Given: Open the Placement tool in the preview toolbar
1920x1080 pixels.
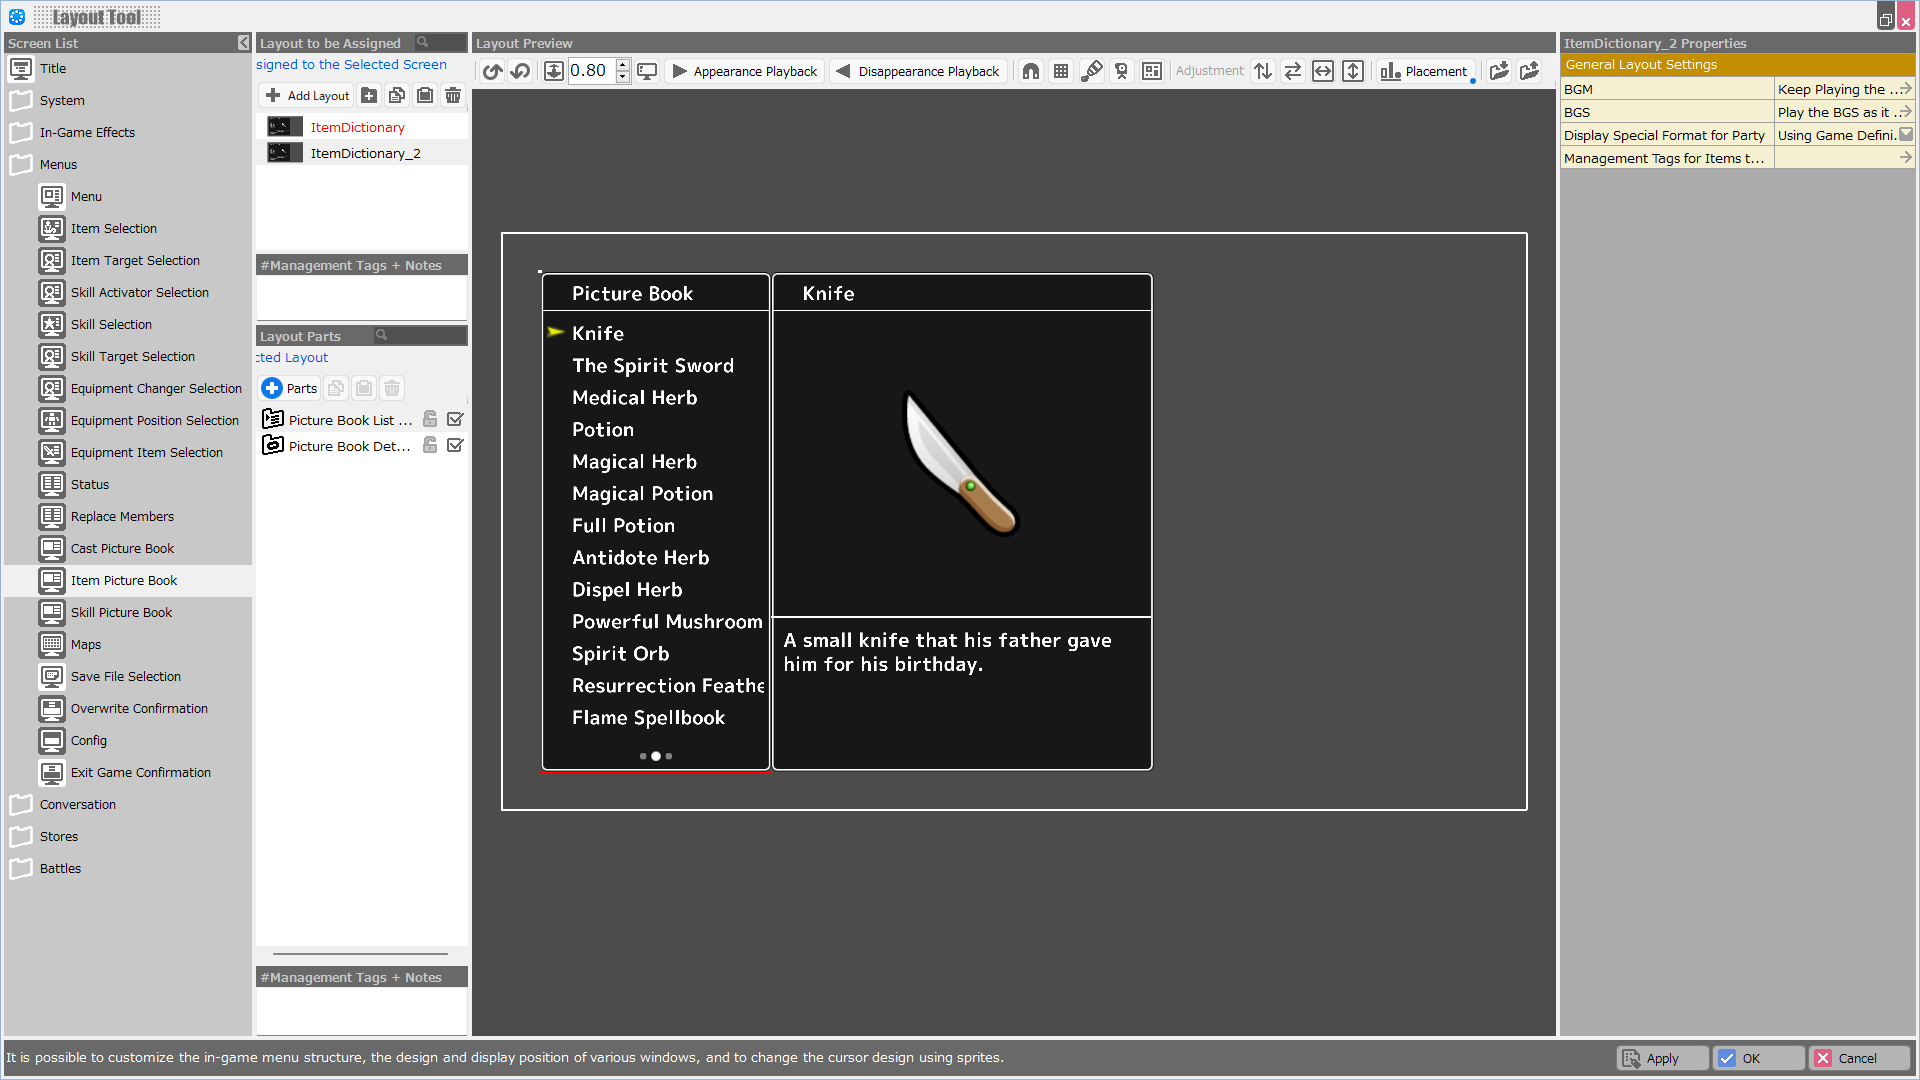Looking at the screenshot, I should (x=1425, y=71).
